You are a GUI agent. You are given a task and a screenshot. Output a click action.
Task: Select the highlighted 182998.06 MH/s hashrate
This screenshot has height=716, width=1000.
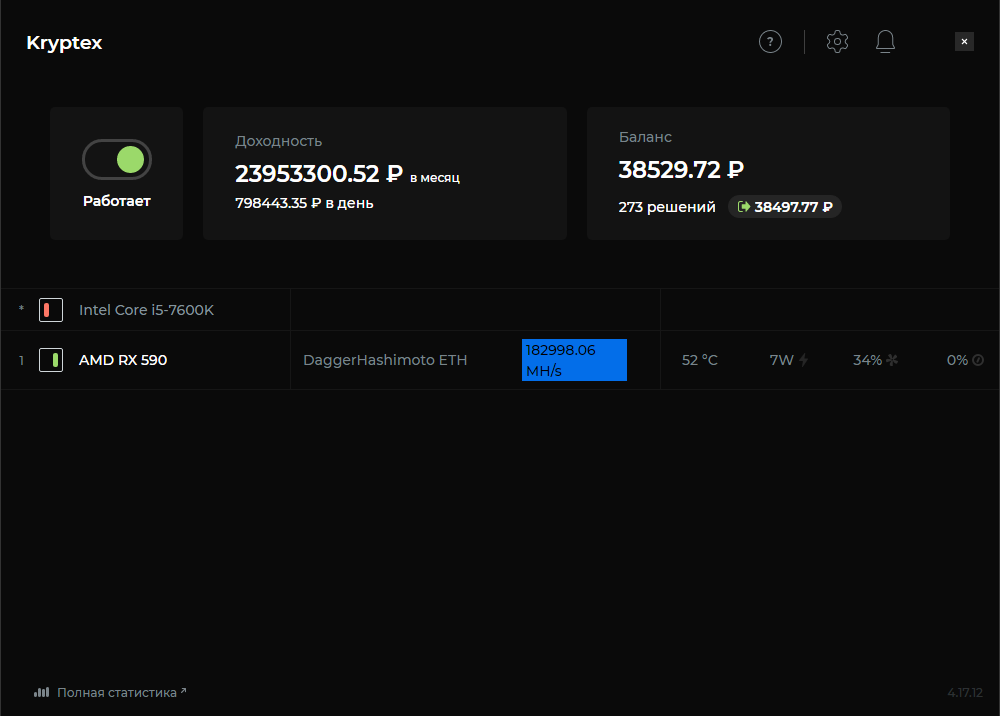[574, 360]
